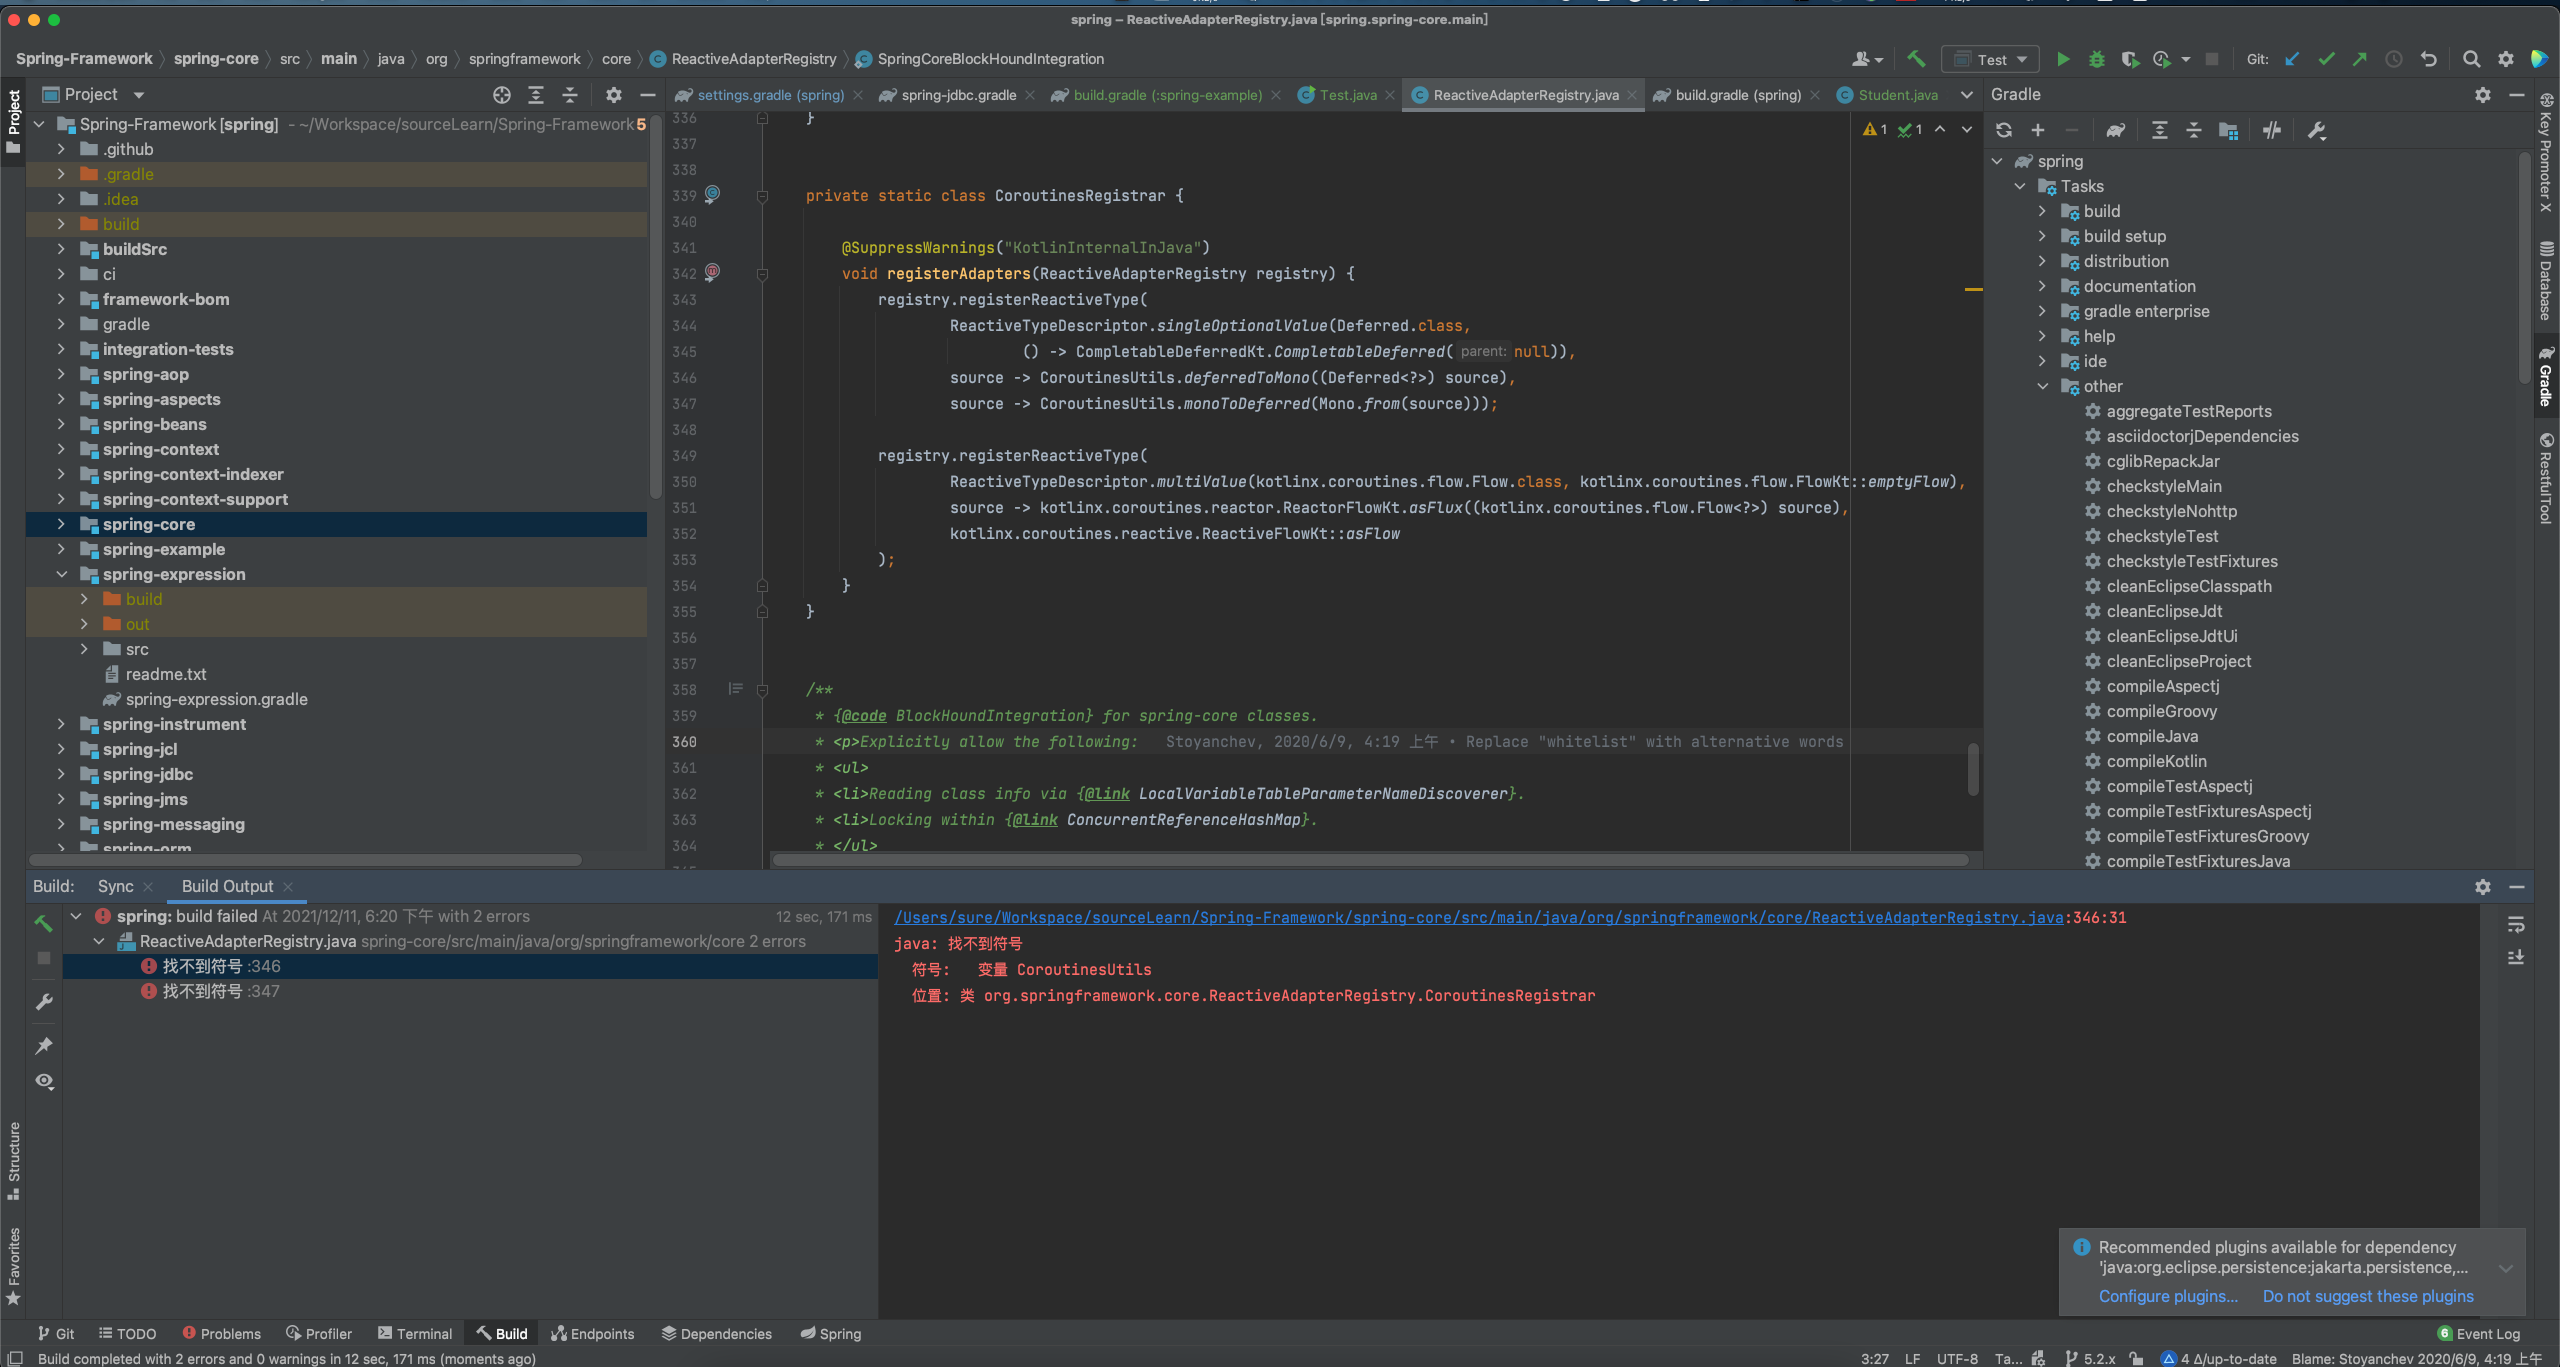This screenshot has width=2560, height=1367.
Task: Open Gradle build tool settings wrench
Action: 2317,130
